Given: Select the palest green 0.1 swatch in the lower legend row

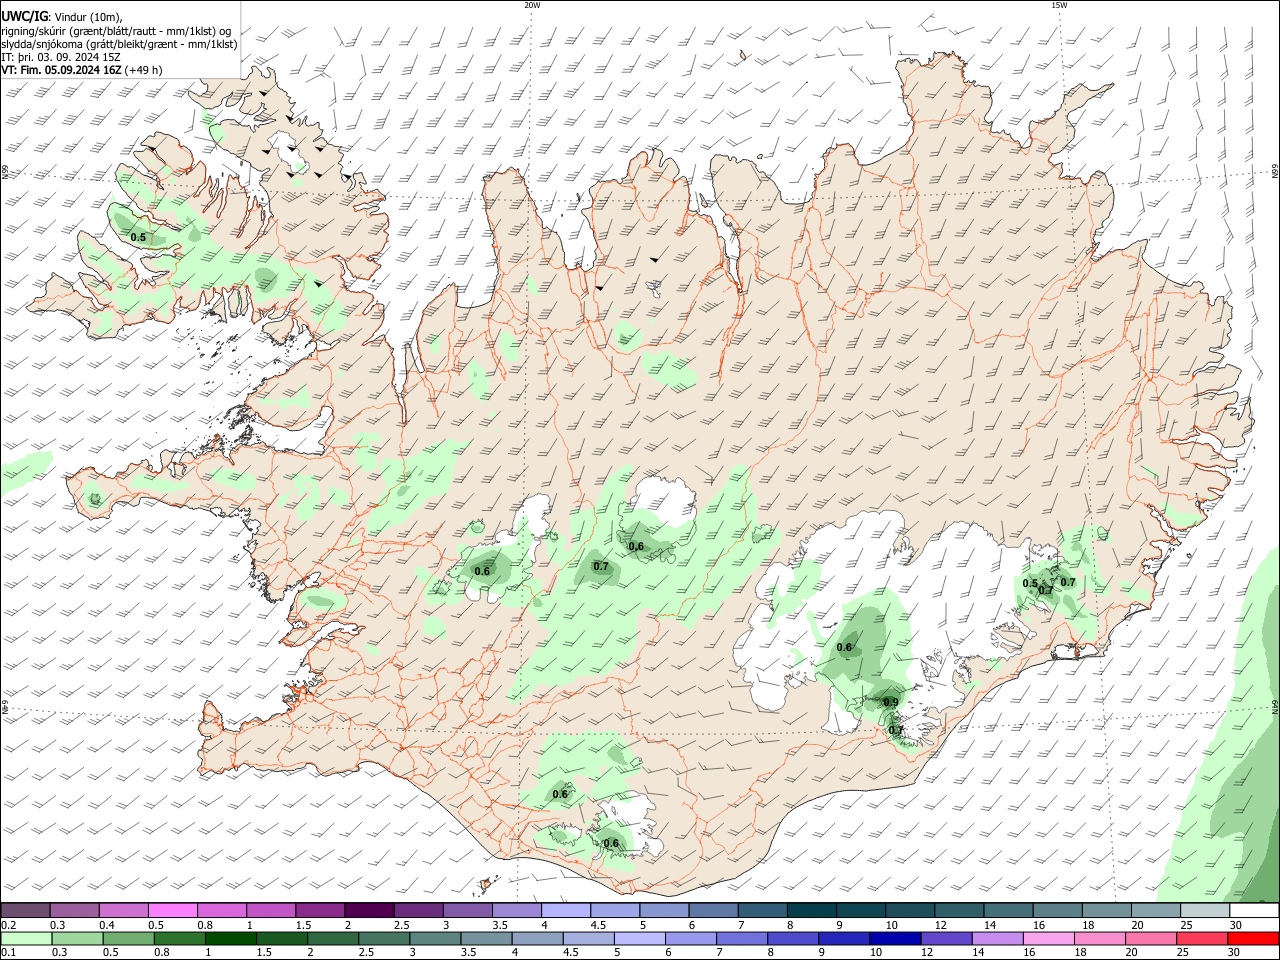Looking at the screenshot, I should click(x=26, y=938).
